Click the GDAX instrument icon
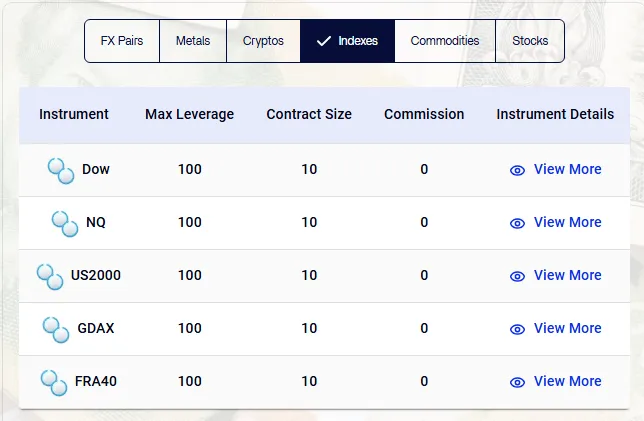 (x=56, y=329)
